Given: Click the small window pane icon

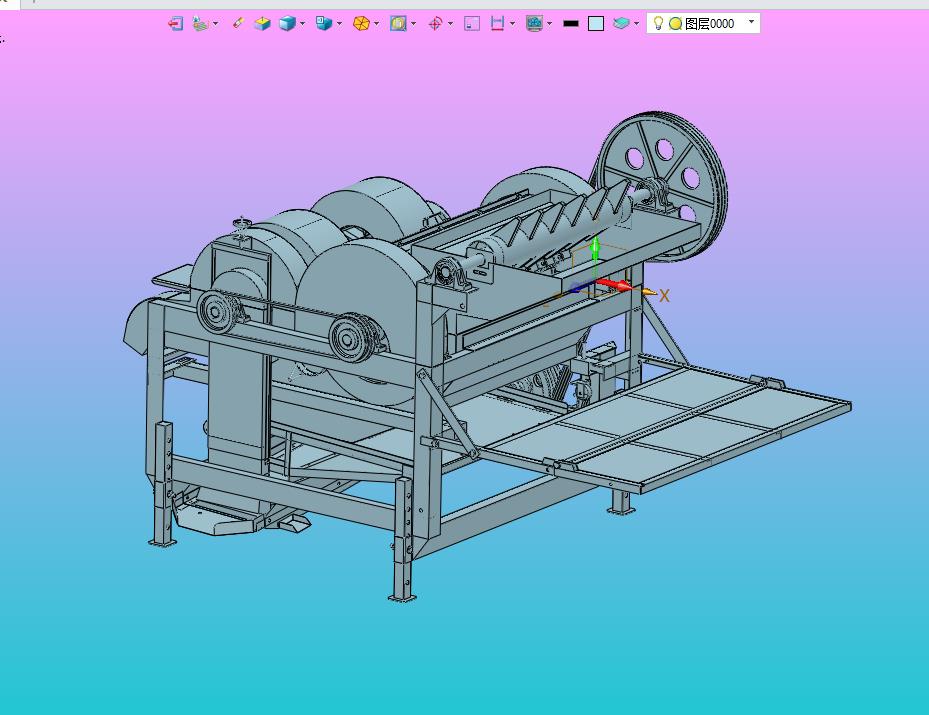Looking at the screenshot, I should (472, 23).
